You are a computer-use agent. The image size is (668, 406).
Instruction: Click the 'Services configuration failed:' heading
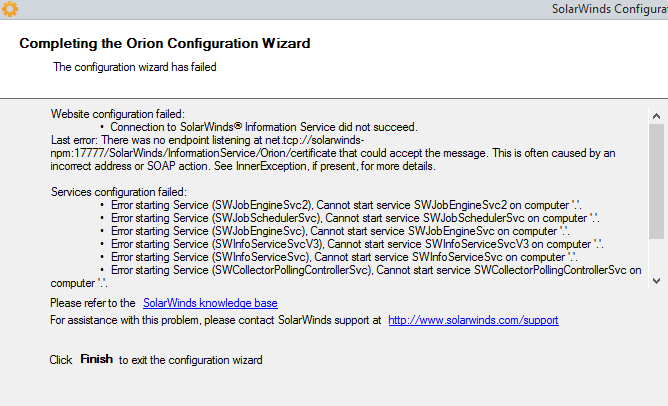coord(118,192)
